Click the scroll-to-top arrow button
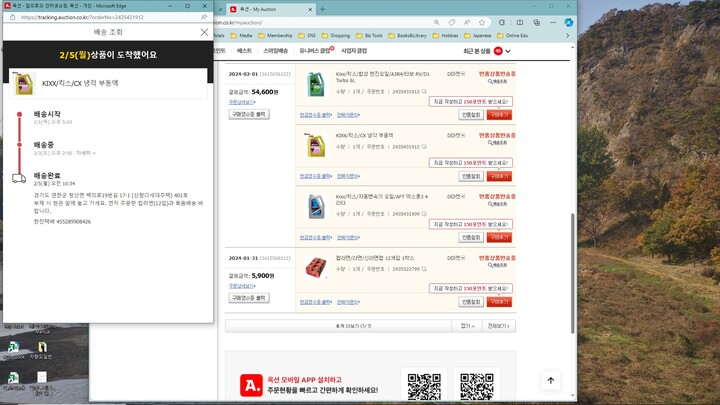This screenshot has width=720, height=405. tap(551, 380)
